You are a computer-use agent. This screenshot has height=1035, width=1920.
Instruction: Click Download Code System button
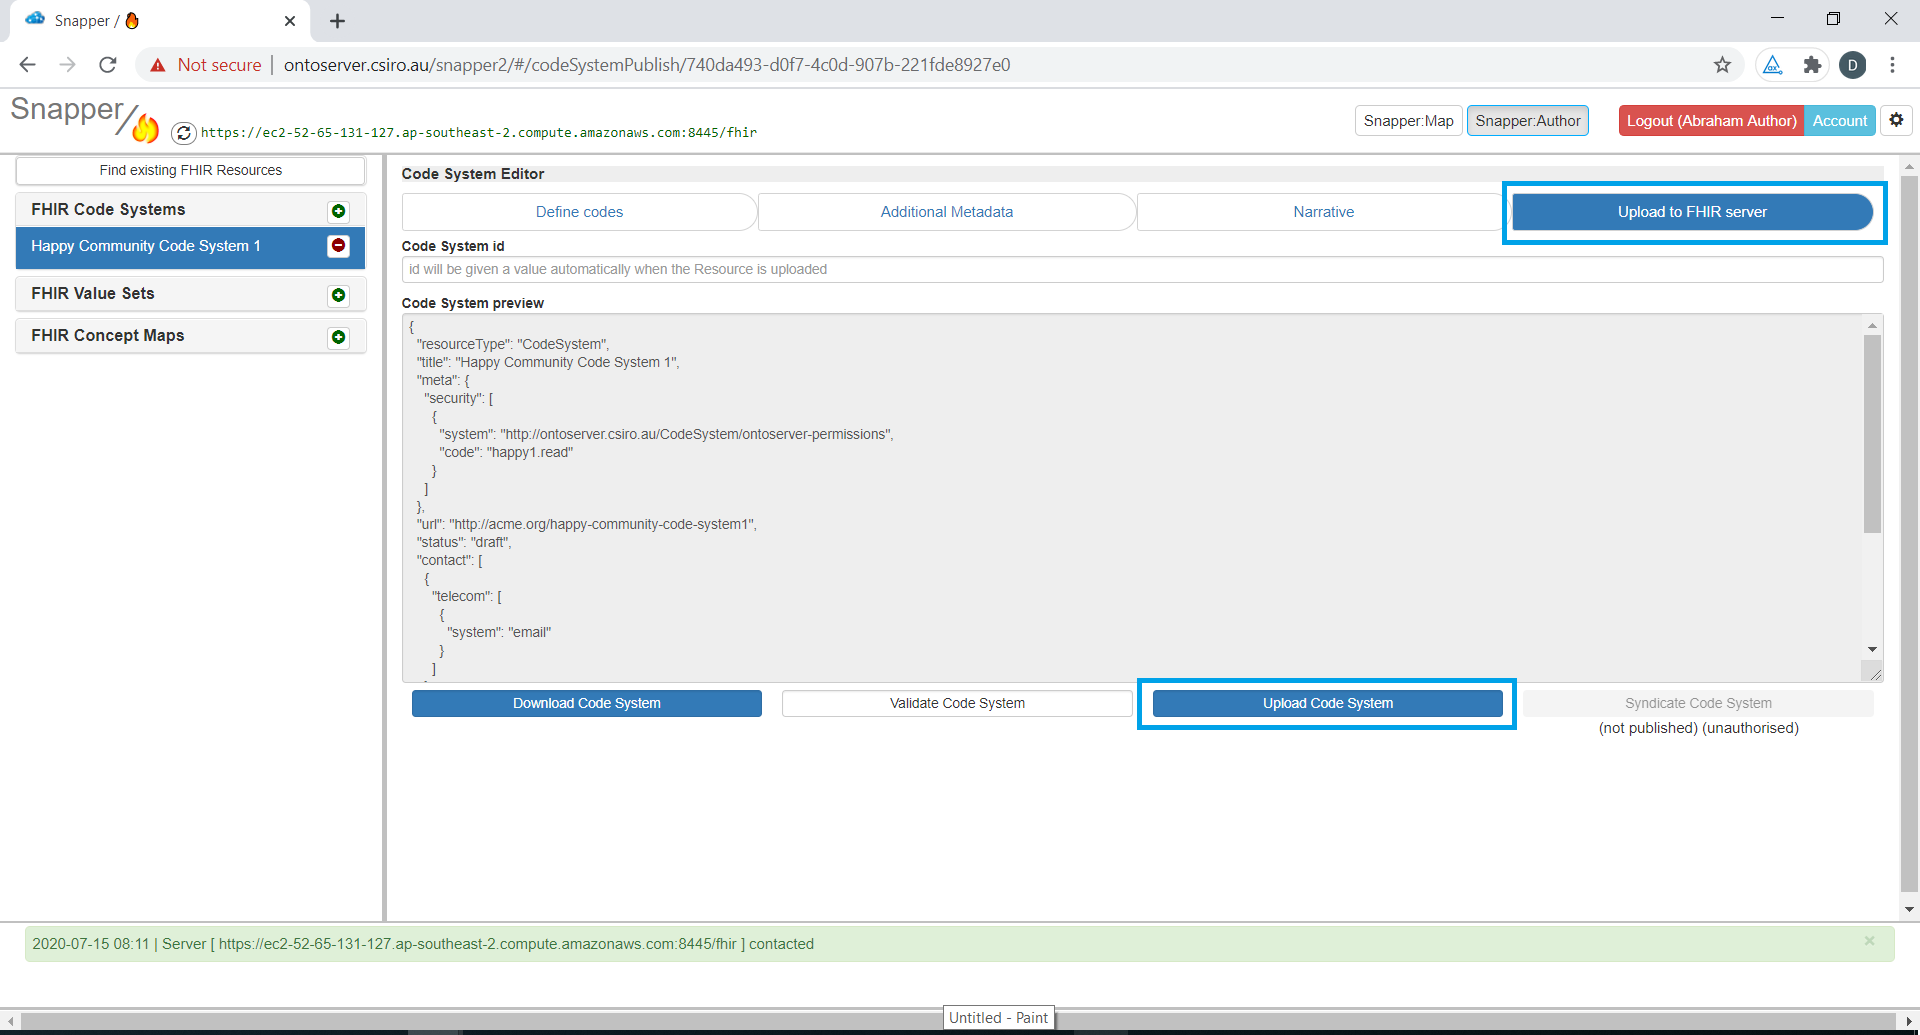click(x=587, y=703)
